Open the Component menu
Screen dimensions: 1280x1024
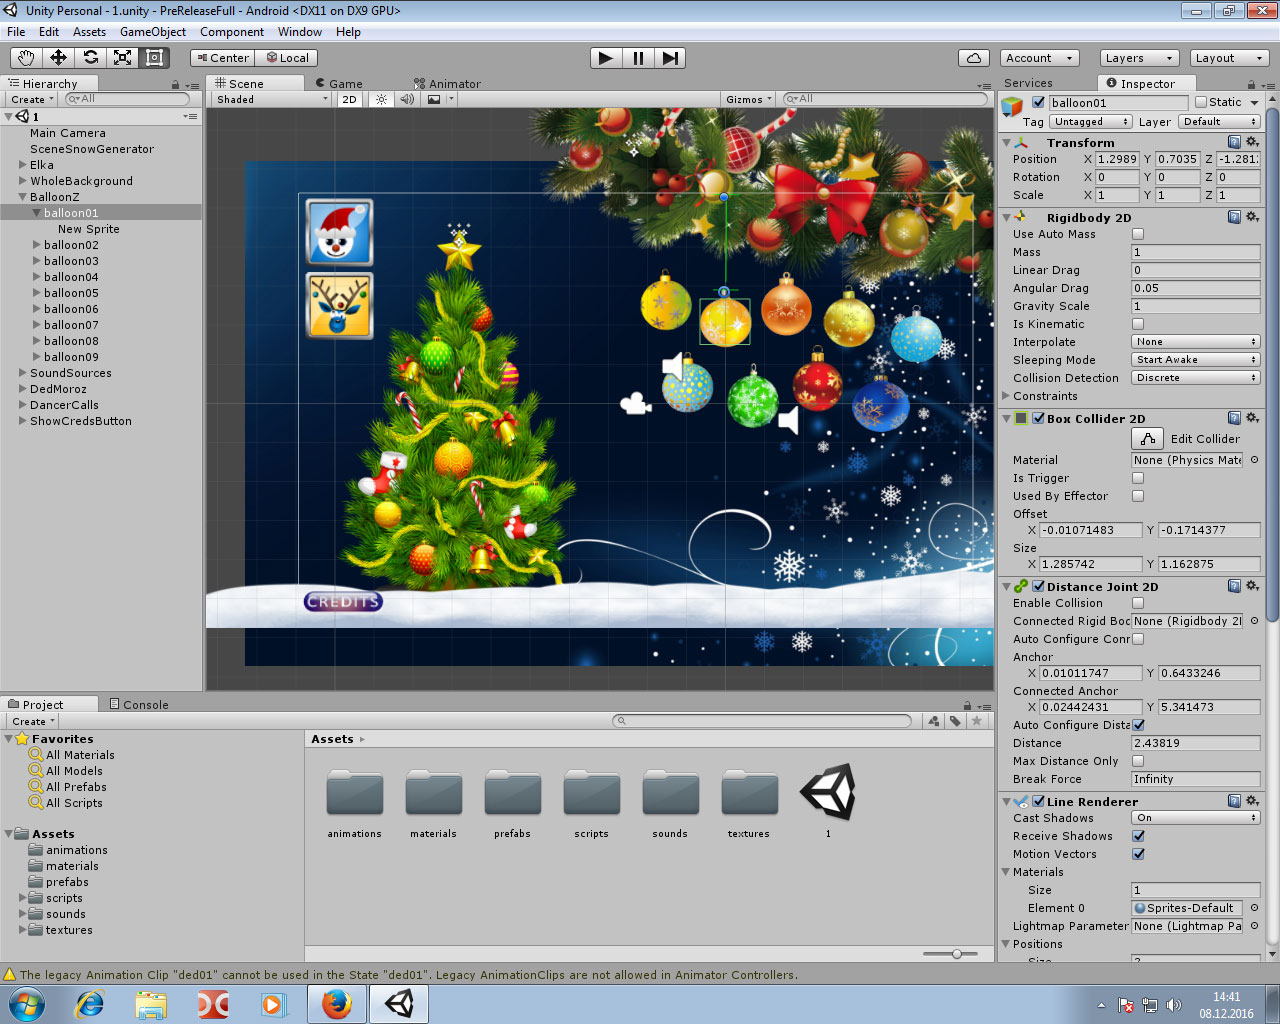coord(231,32)
